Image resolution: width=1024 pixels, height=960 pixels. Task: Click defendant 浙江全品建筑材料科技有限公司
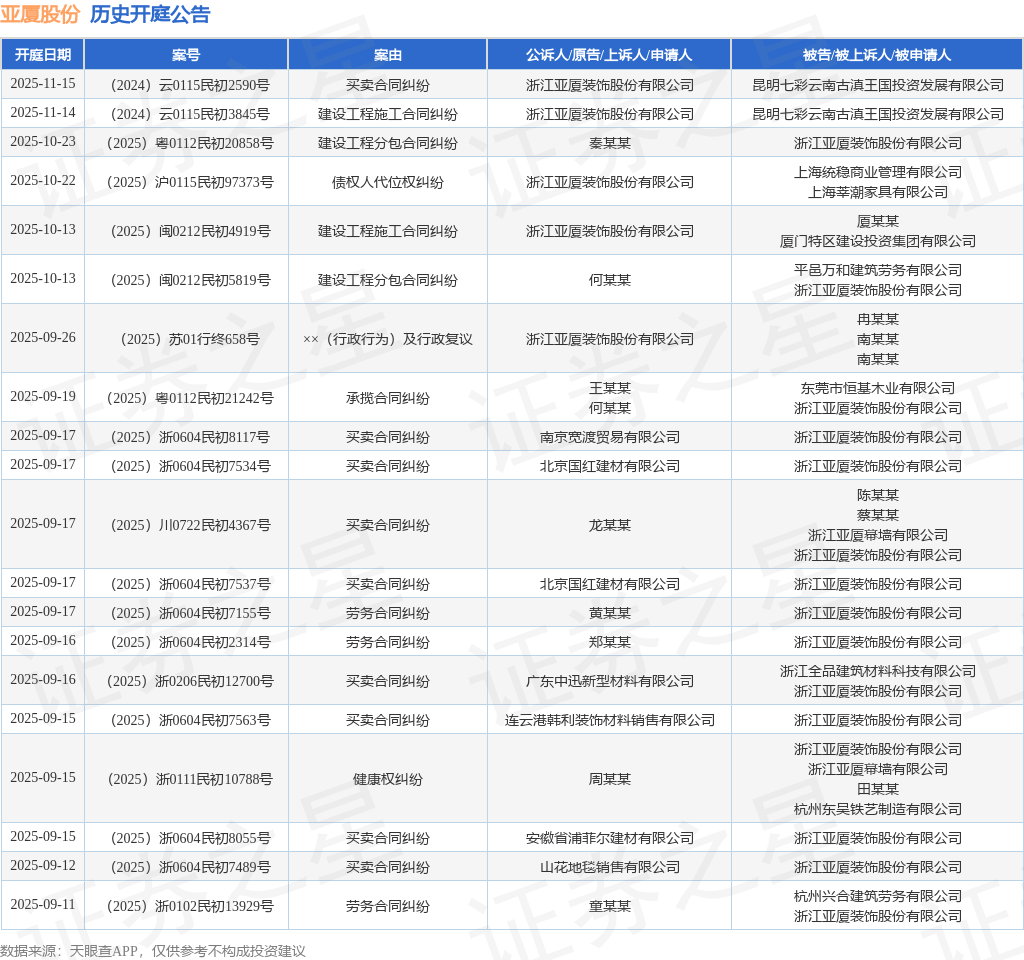click(878, 671)
